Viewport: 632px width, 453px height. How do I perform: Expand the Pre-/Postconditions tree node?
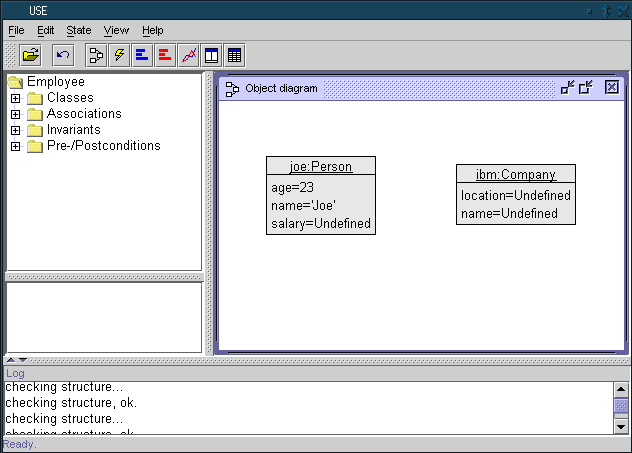coord(15,146)
